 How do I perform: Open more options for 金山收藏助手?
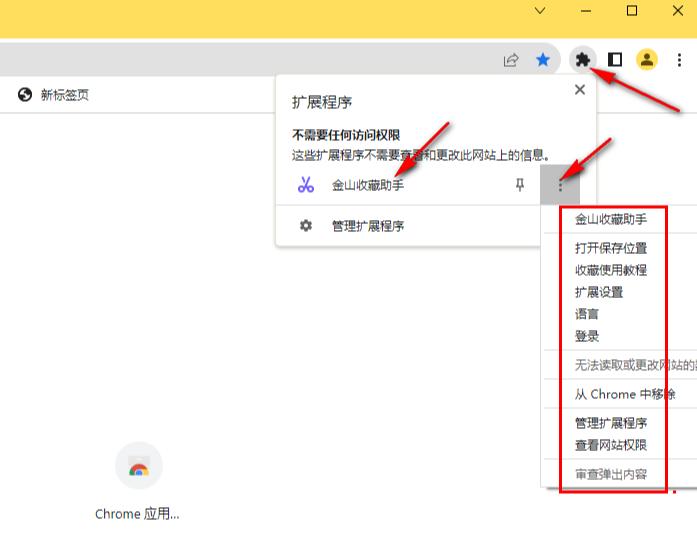pos(560,185)
